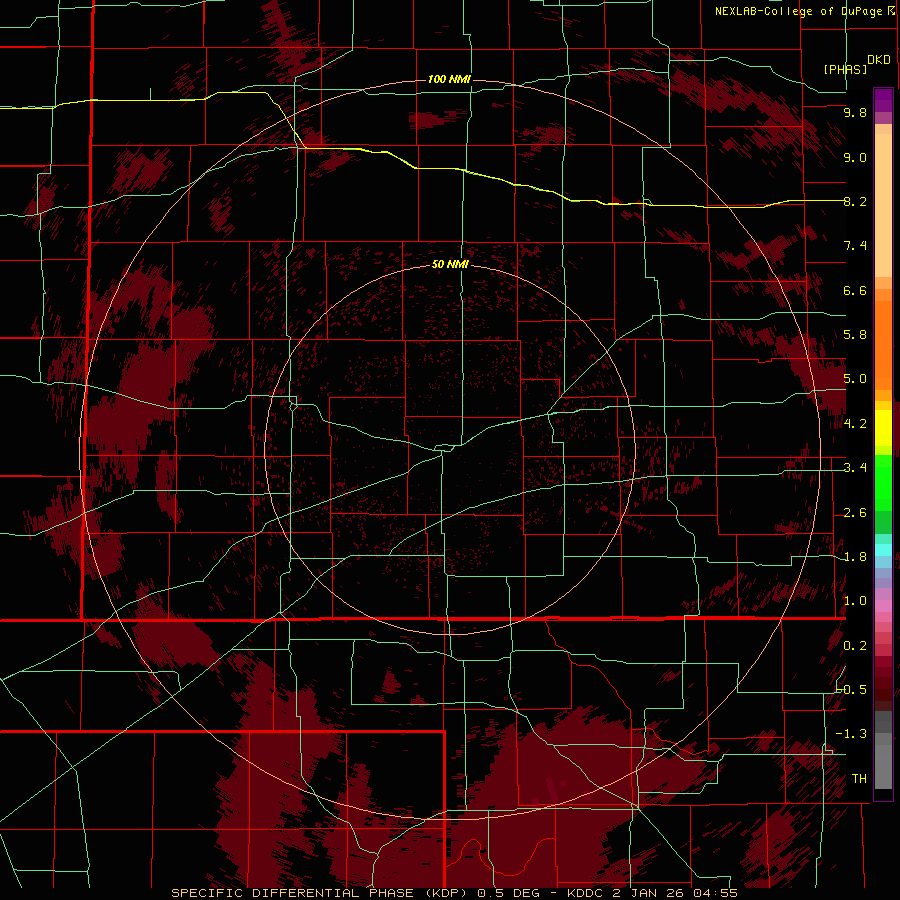Click the 6.6 value on the color scale
The width and height of the screenshot is (900, 900).
(x=855, y=290)
